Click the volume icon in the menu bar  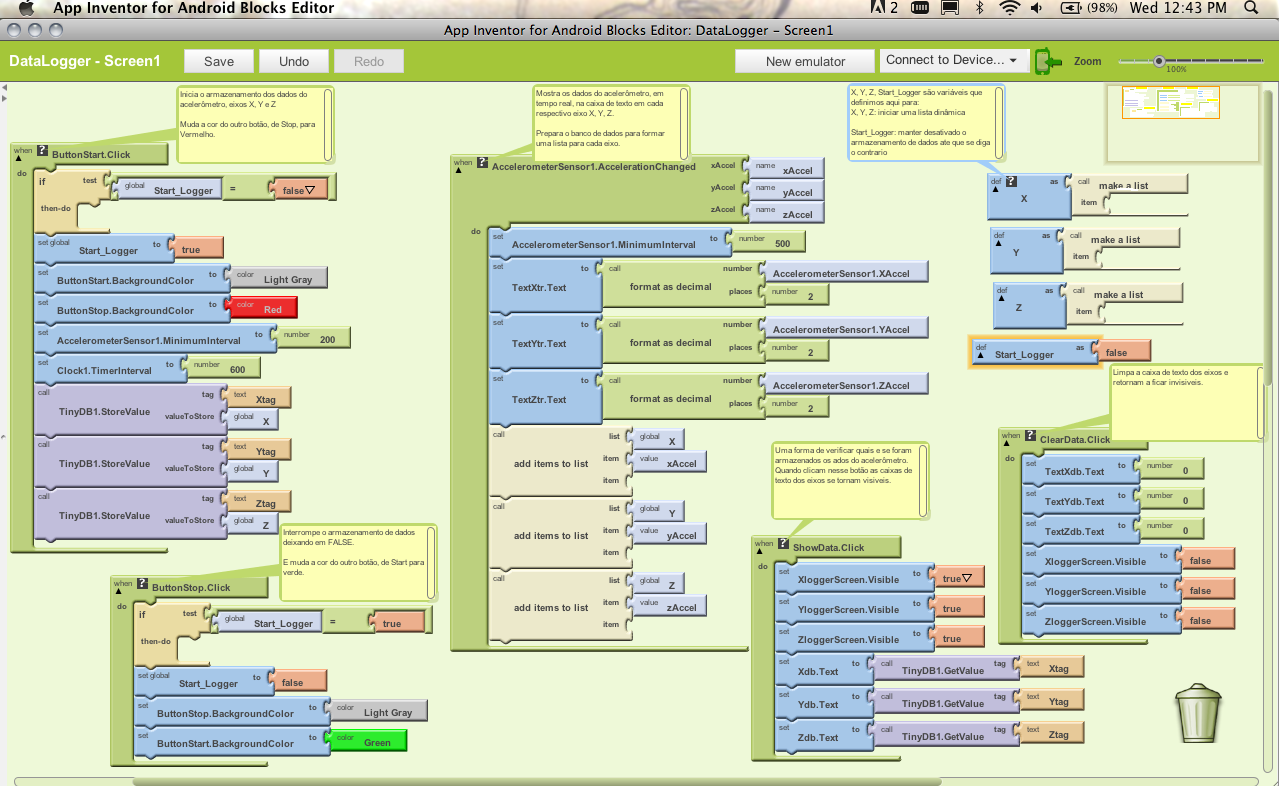(x=1037, y=8)
